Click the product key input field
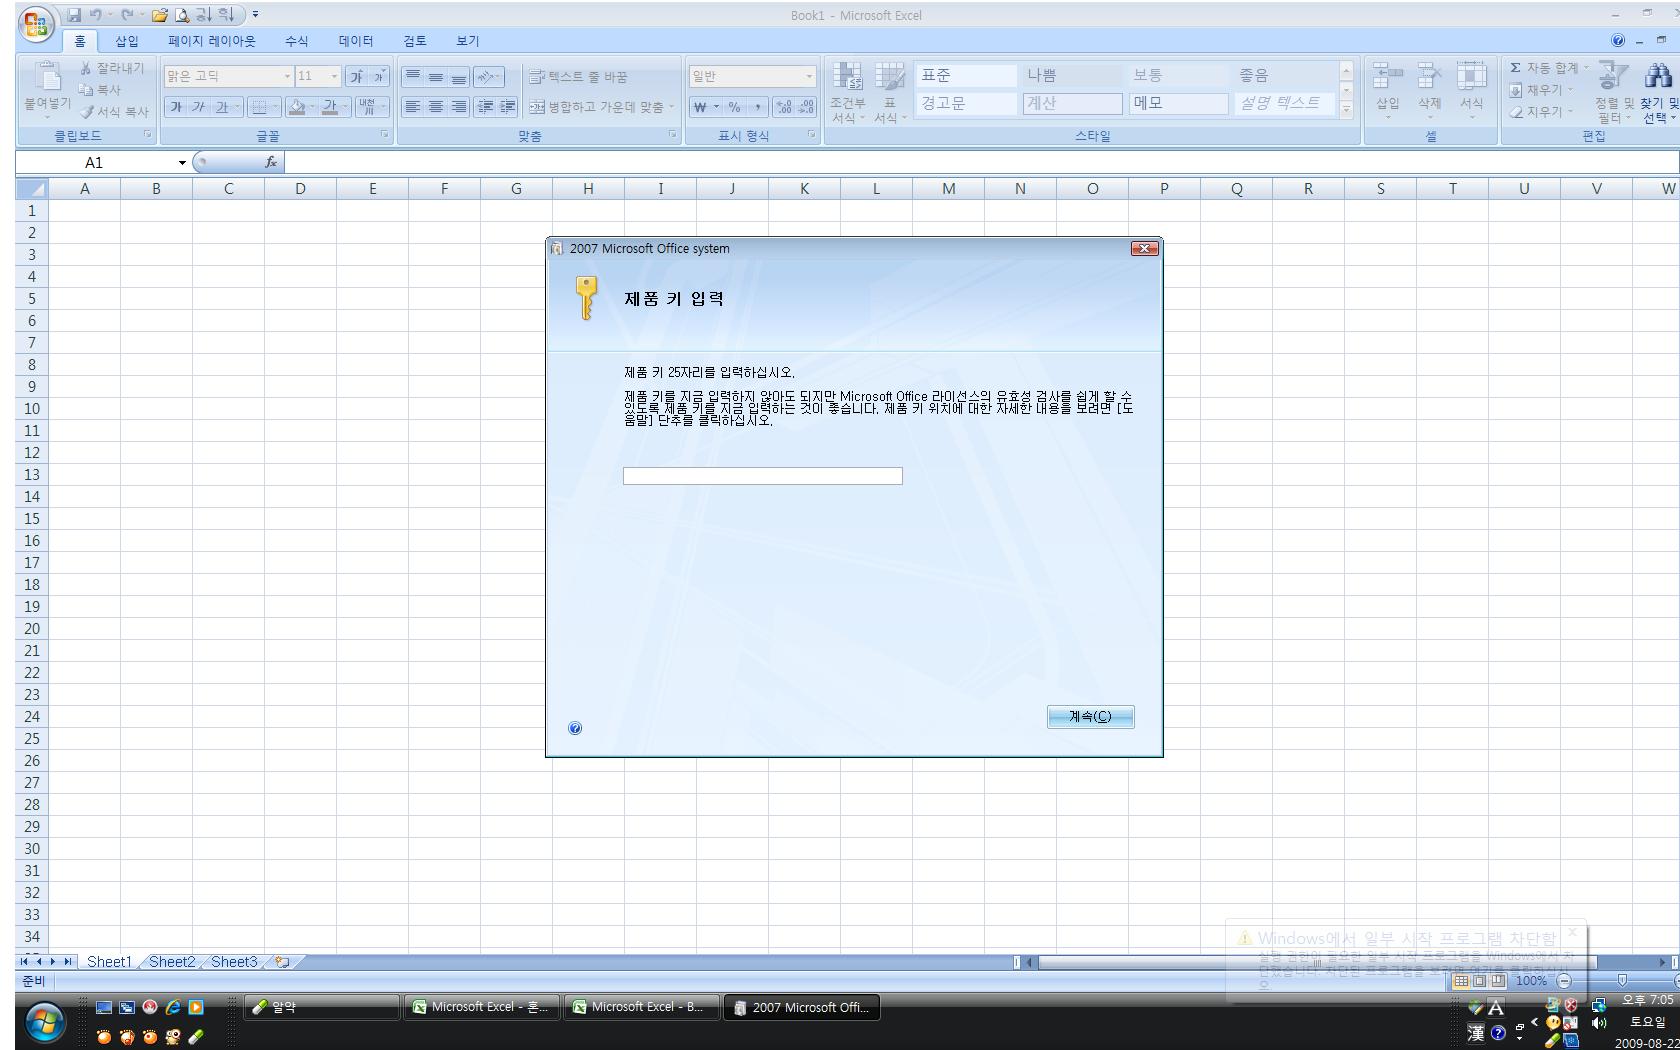The image size is (1680, 1050). click(x=762, y=476)
